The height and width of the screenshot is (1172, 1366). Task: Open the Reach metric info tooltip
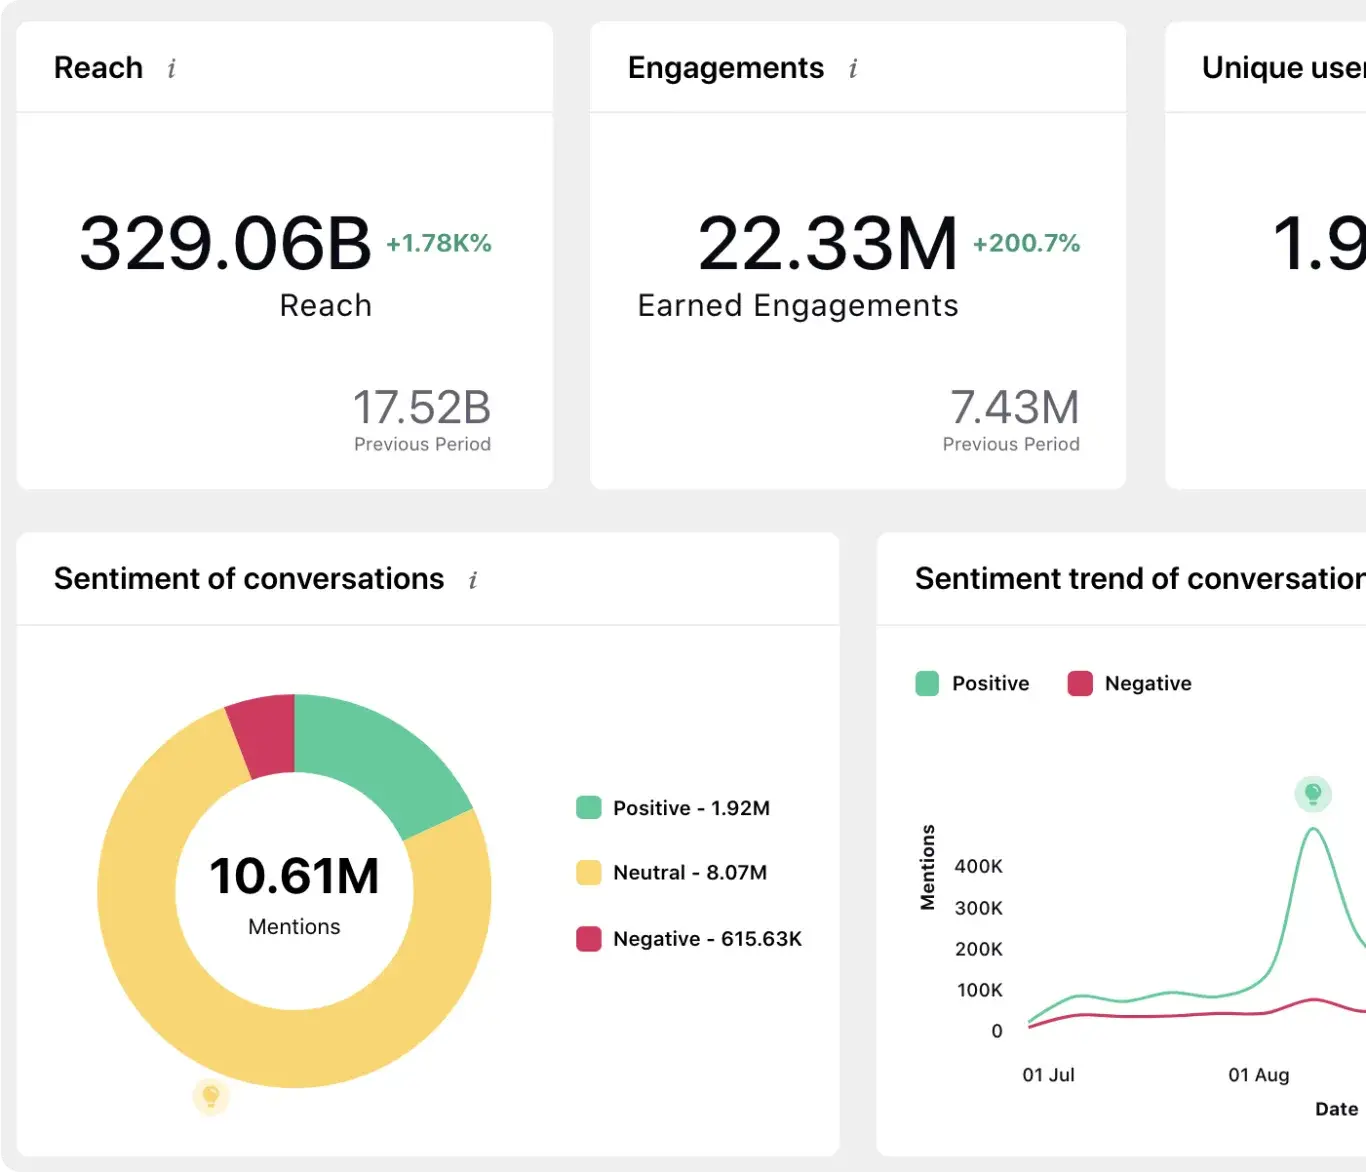pyautogui.click(x=171, y=68)
